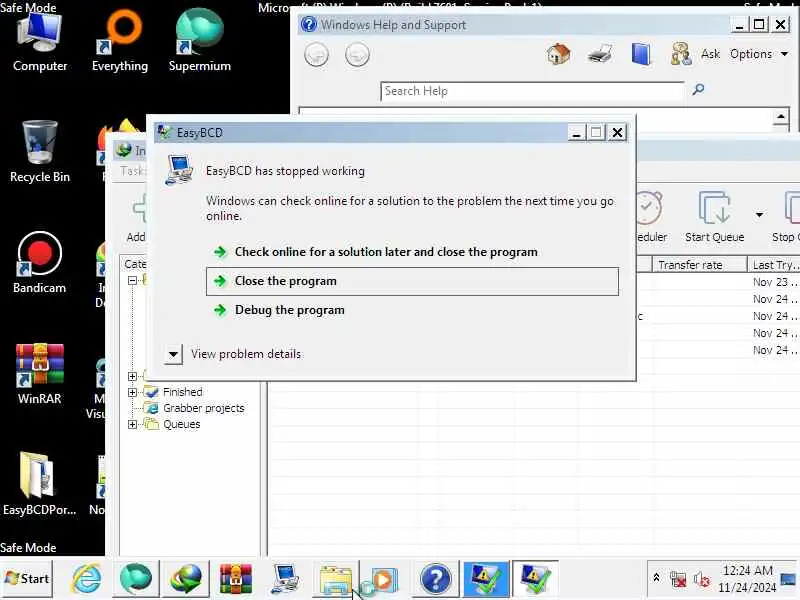The width and height of the screenshot is (800, 600).
Task: Click the Search Help input field
Action: pyautogui.click(x=532, y=91)
